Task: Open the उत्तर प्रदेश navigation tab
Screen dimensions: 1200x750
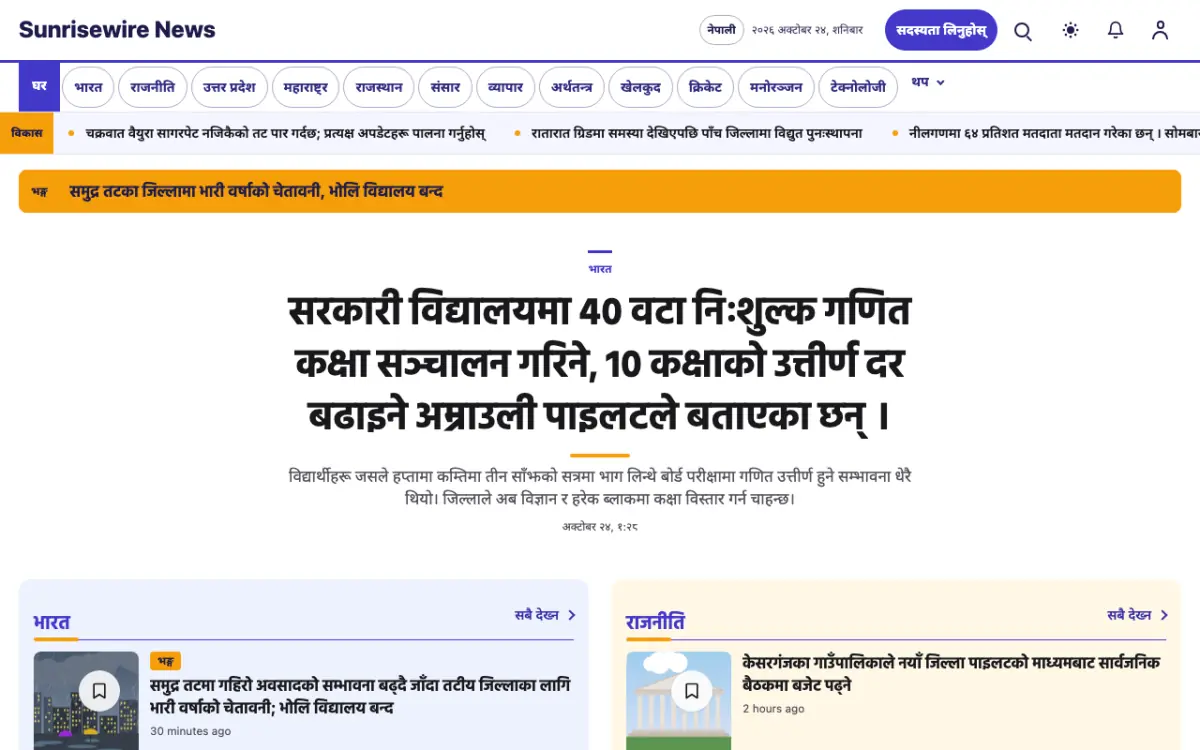Action: pos(229,87)
